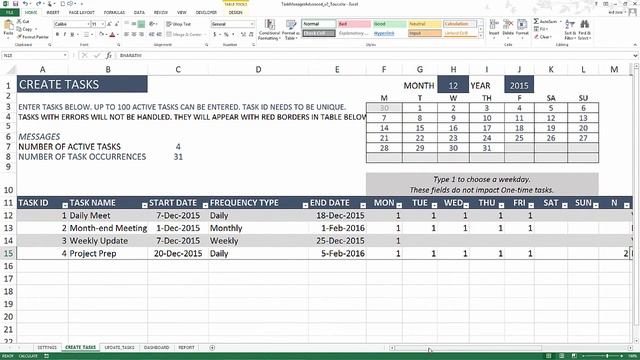Open the REPORT sheet tab
Screen dimensions: 640x360
(187, 347)
